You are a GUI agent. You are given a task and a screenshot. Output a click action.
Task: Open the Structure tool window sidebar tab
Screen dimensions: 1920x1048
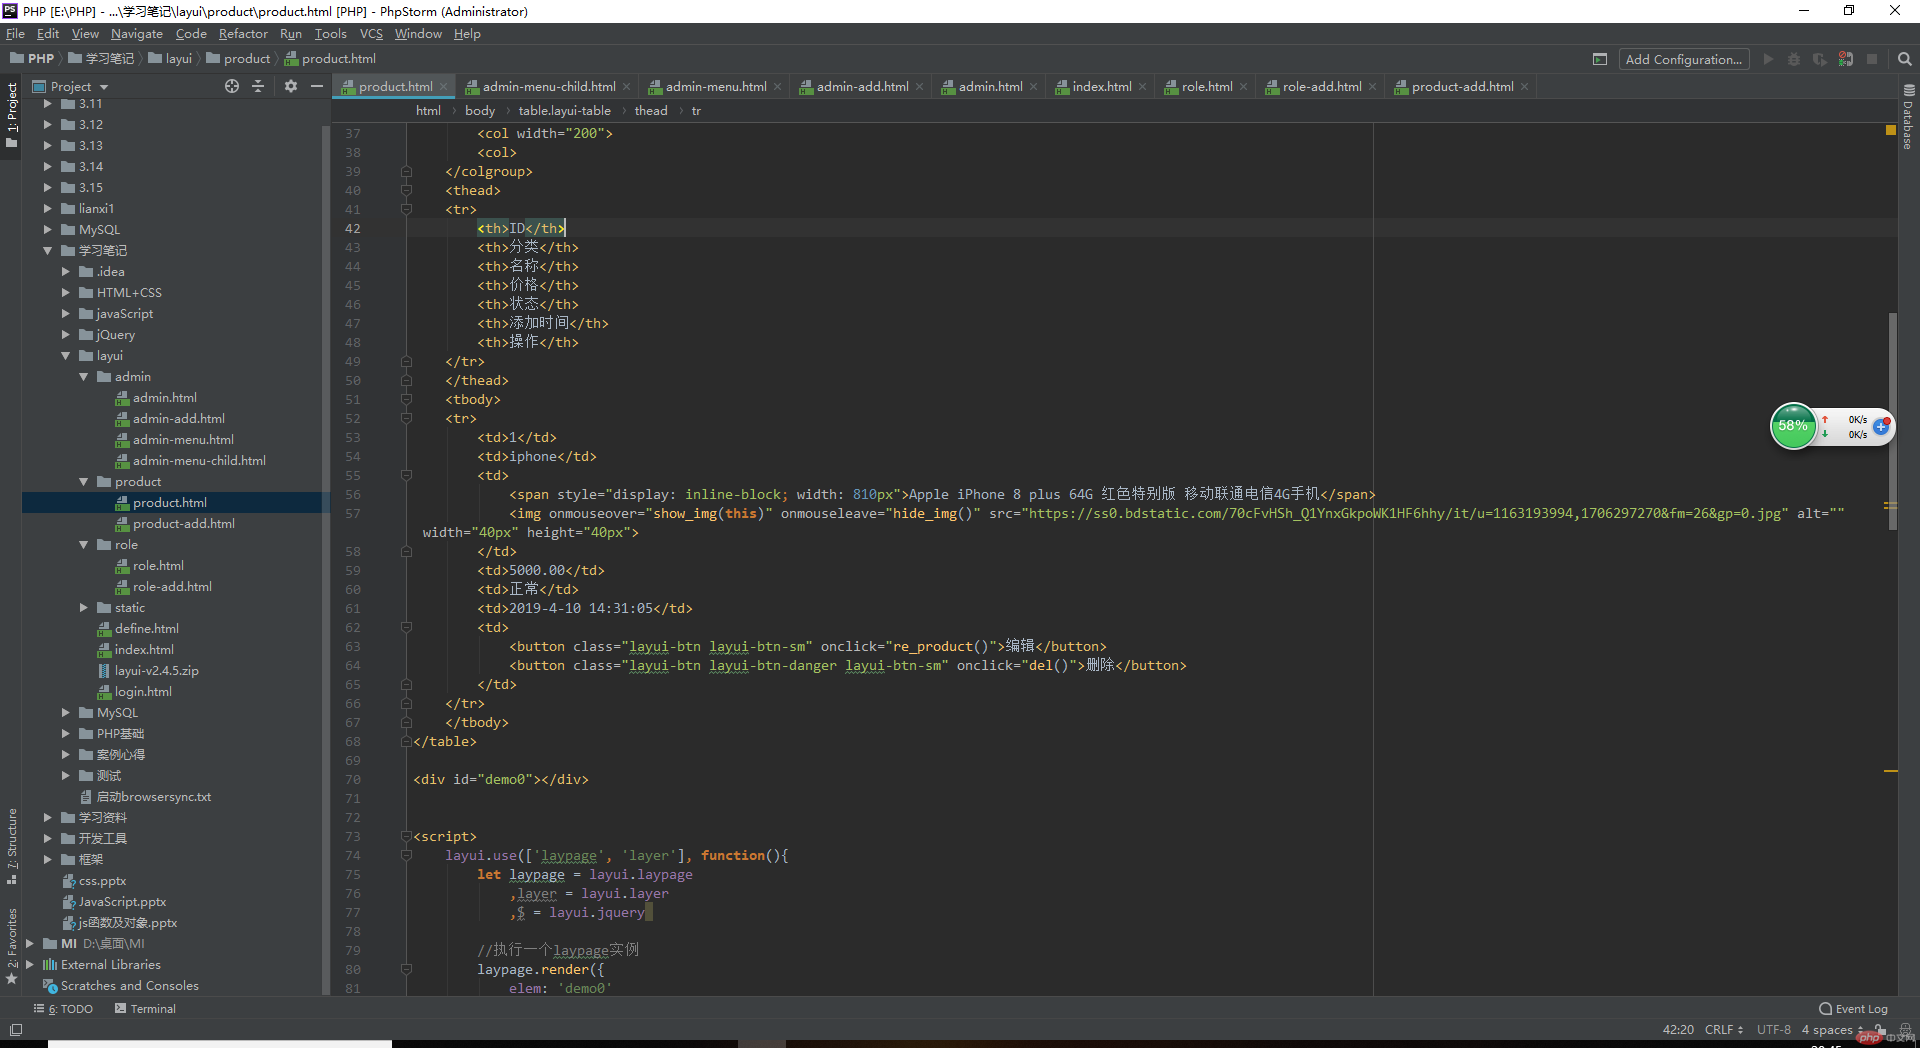pos(12,846)
